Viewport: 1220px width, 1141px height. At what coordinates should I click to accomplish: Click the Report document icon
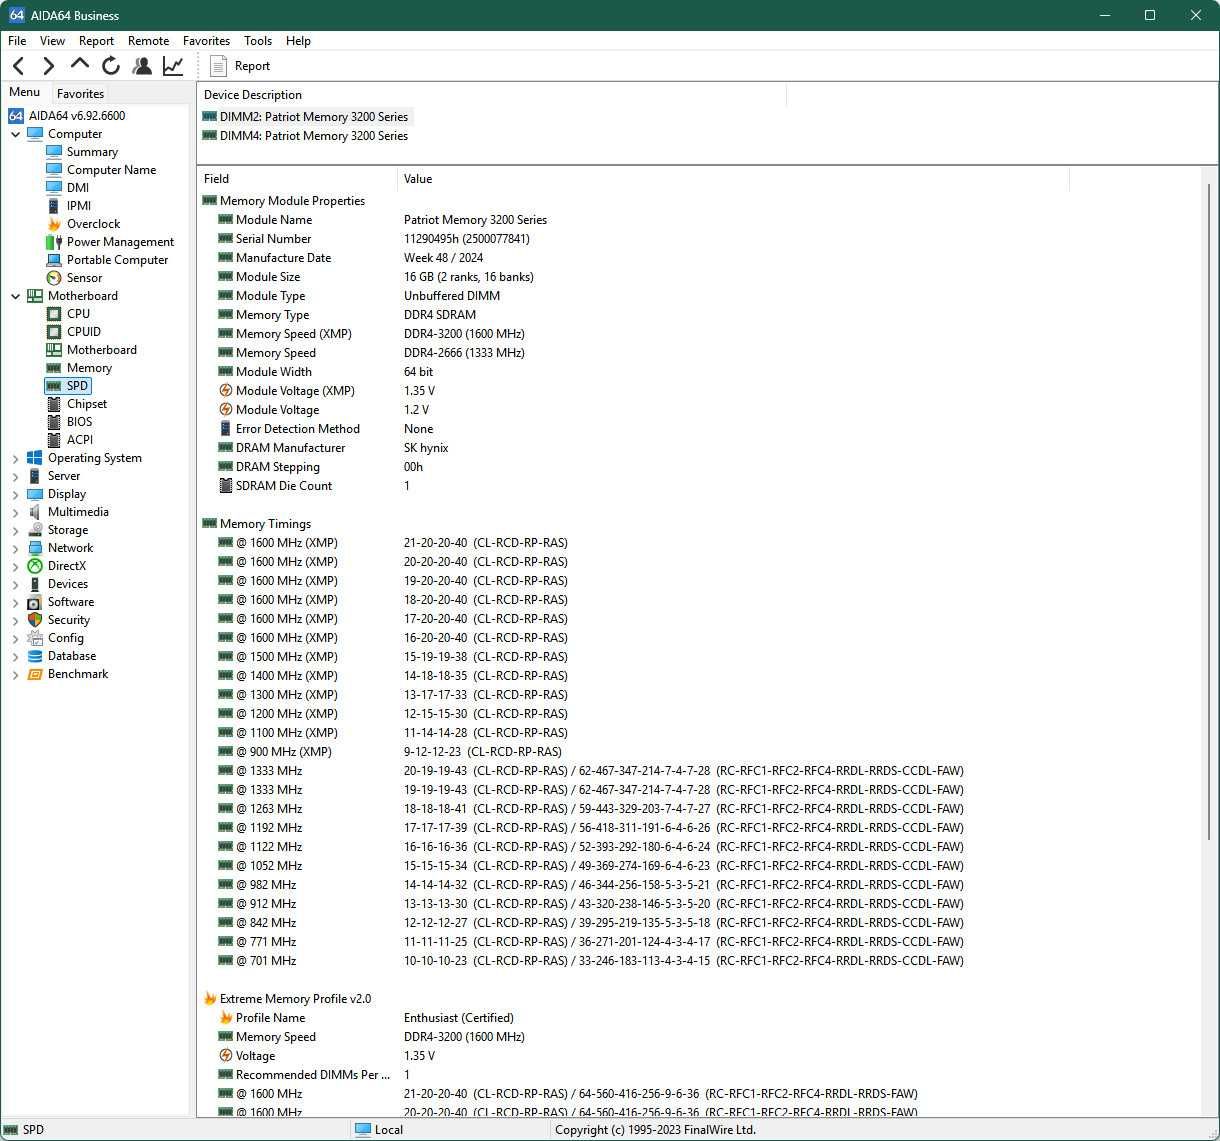click(x=218, y=66)
